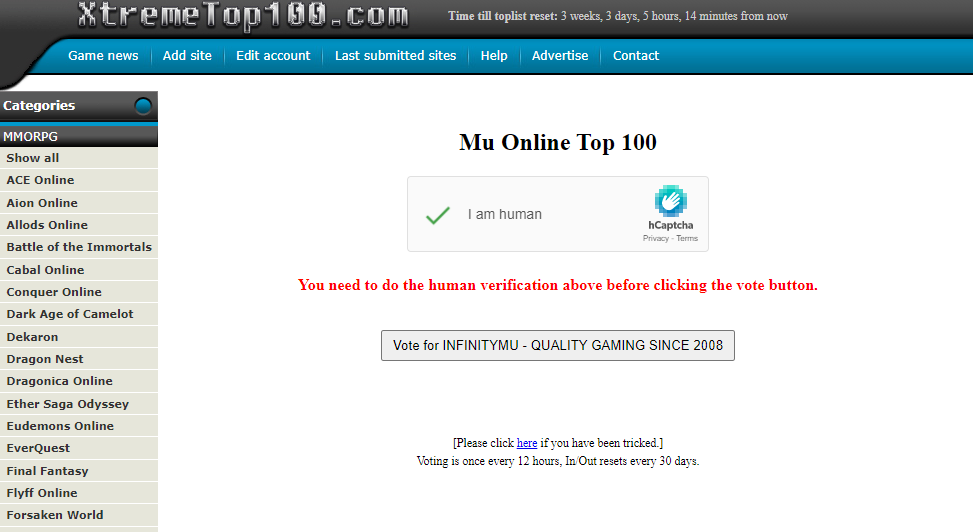Click the Mu Online Top 100 heading

pos(558,142)
